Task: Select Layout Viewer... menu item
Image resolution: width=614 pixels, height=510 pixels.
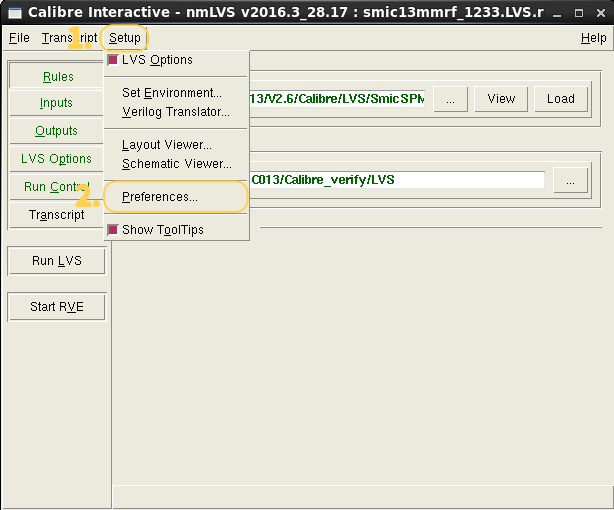Action: pos(167,145)
